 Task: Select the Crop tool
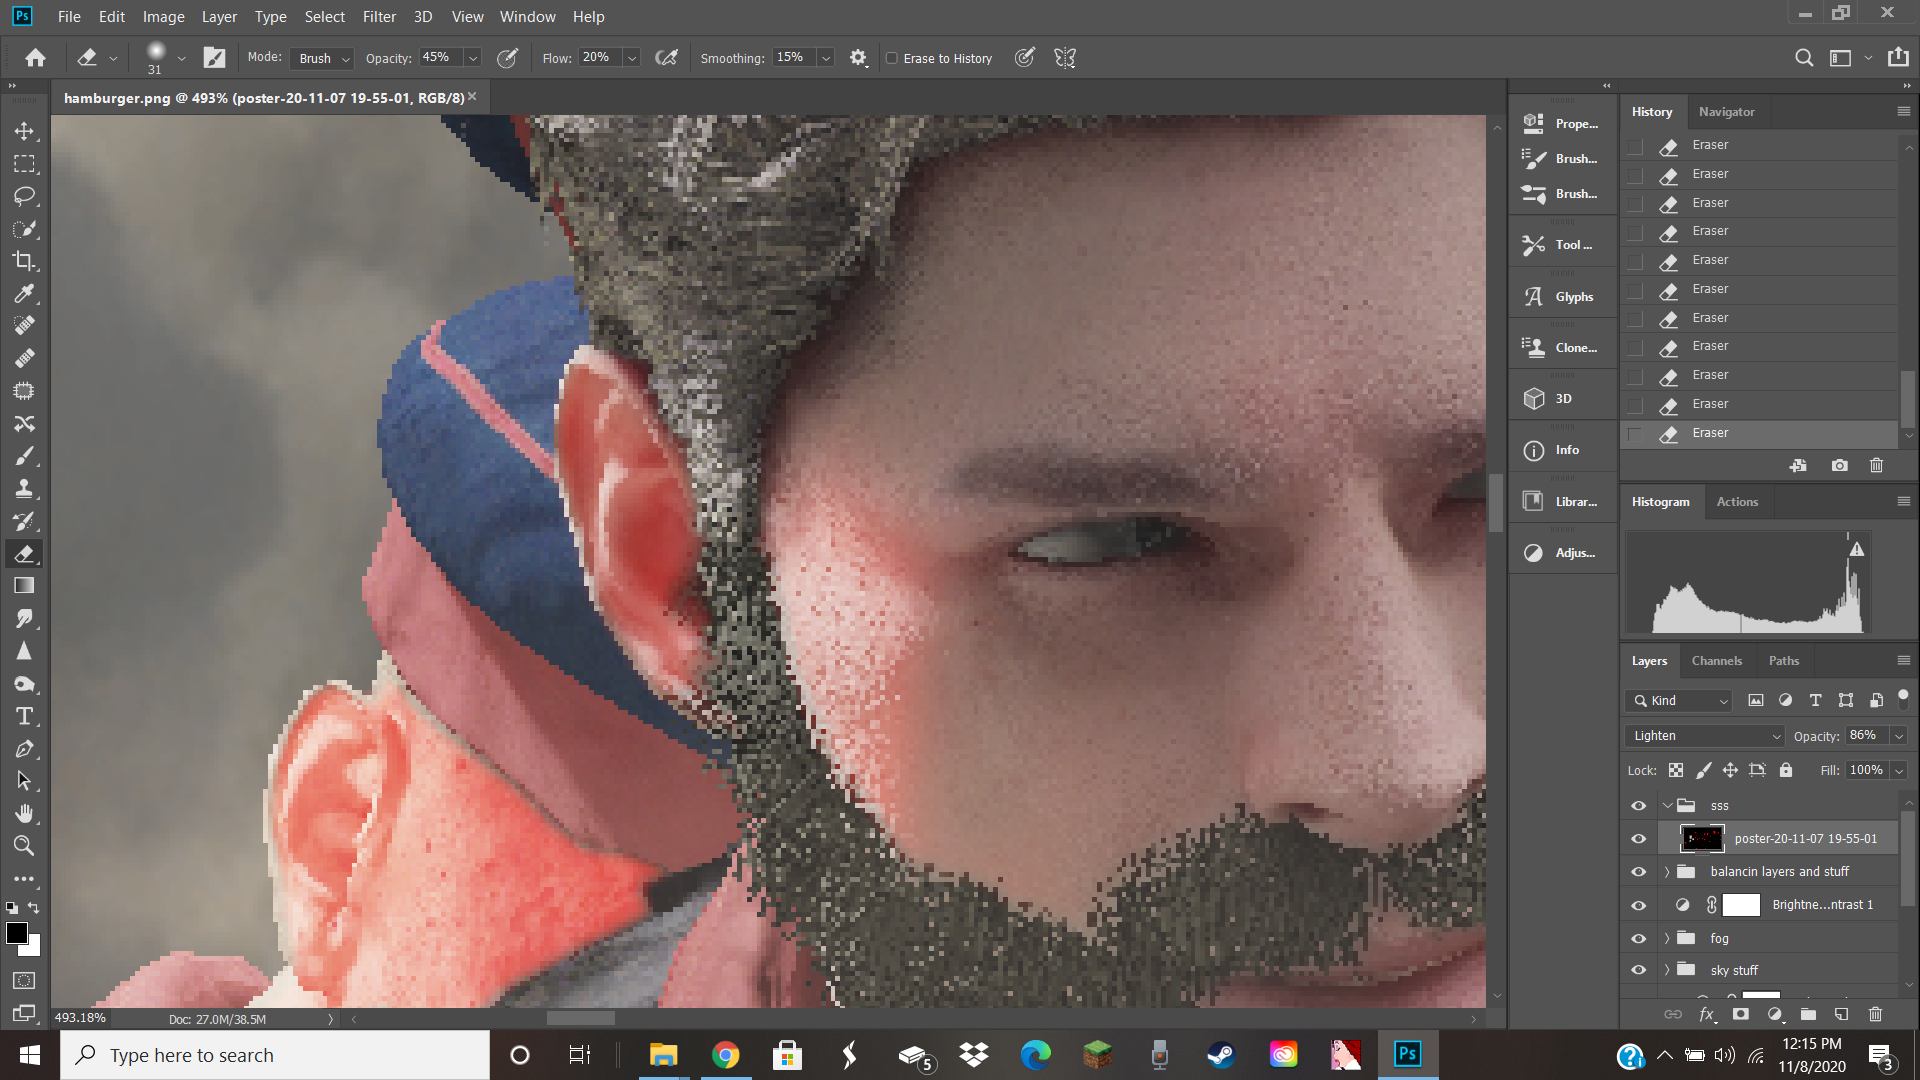pyautogui.click(x=24, y=261)
